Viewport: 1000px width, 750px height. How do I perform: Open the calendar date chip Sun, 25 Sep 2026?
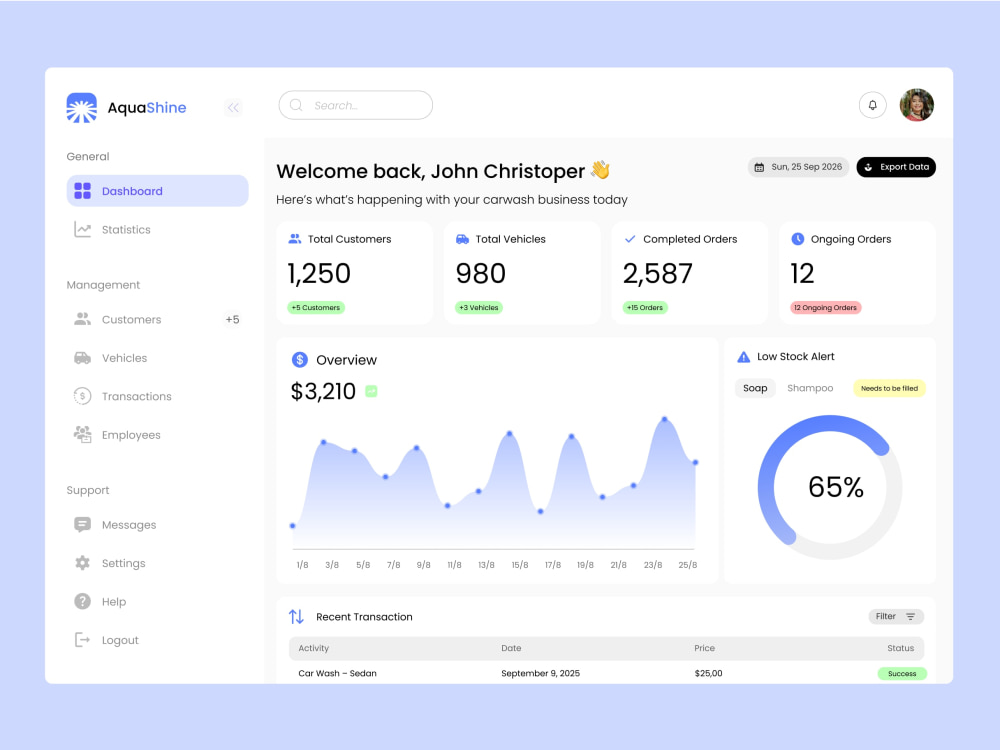(x=798, y=167)
